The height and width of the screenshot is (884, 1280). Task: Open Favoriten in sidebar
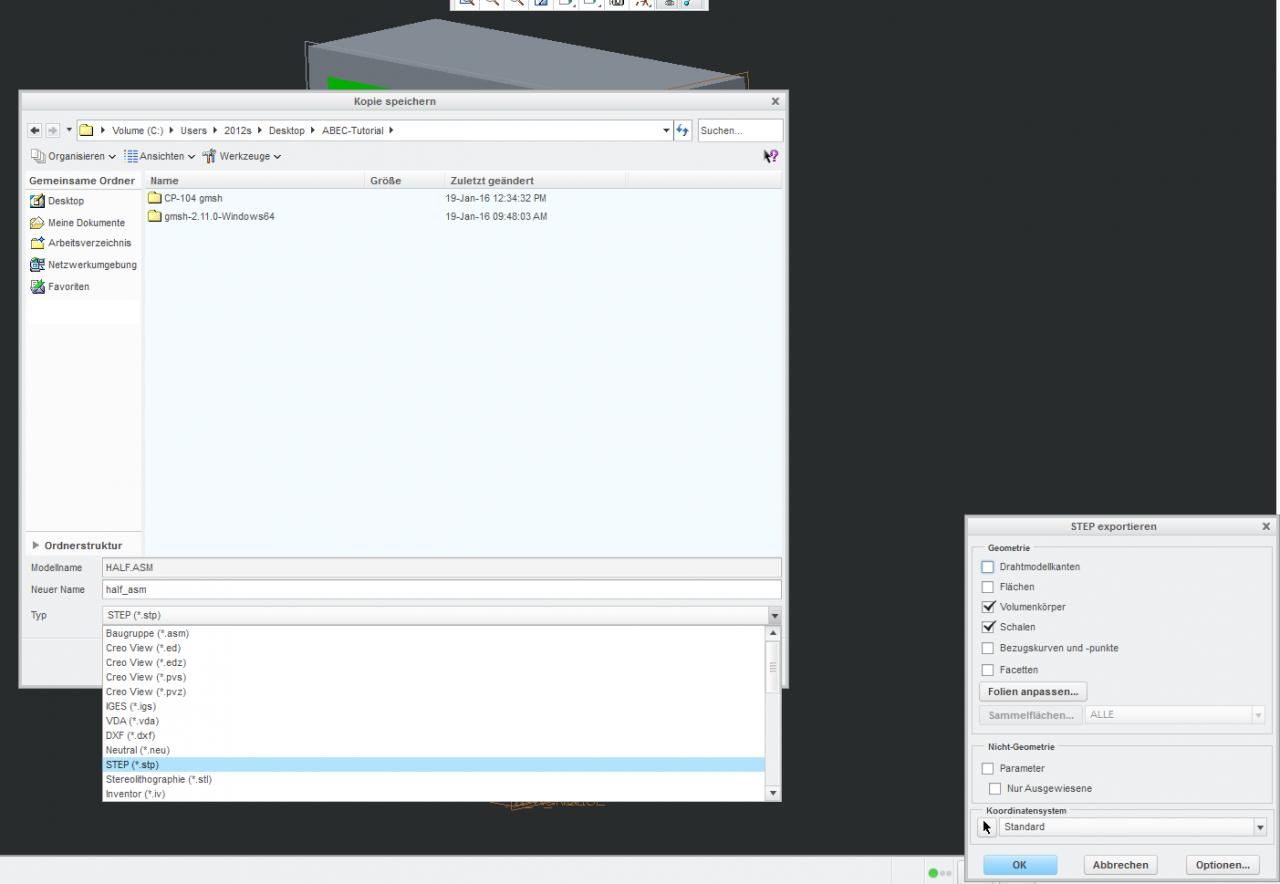tap(68, 287)
